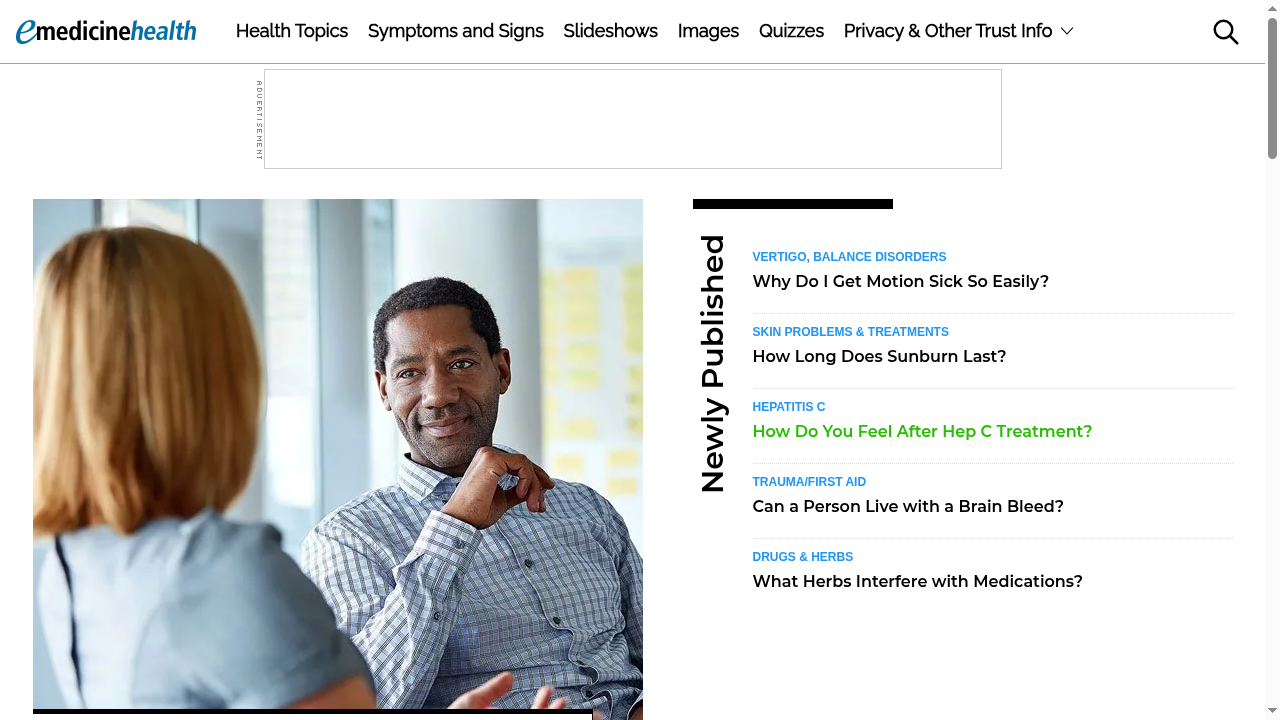Viewport: 1280px width, 720px height.
Task: Click the page vertical scrollbar thumb
Action: 1272,90
